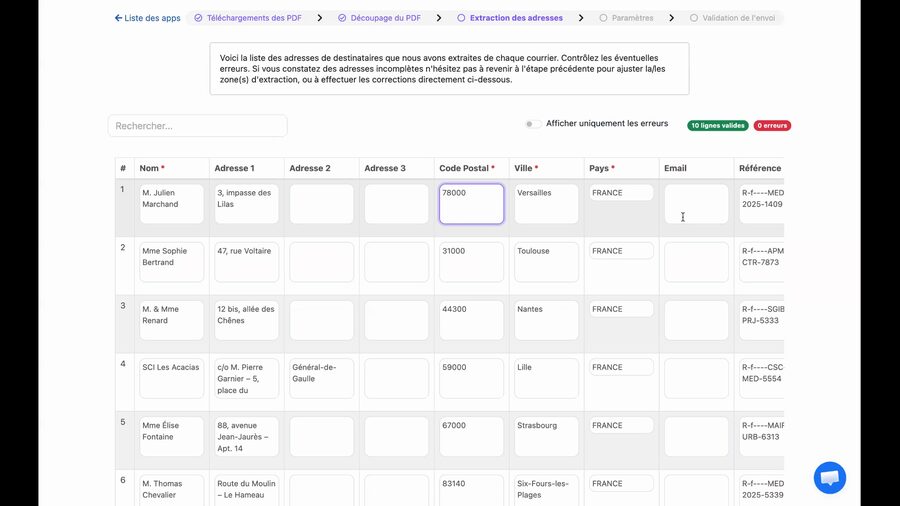Edit the name M. & Mme Renard

172,320
